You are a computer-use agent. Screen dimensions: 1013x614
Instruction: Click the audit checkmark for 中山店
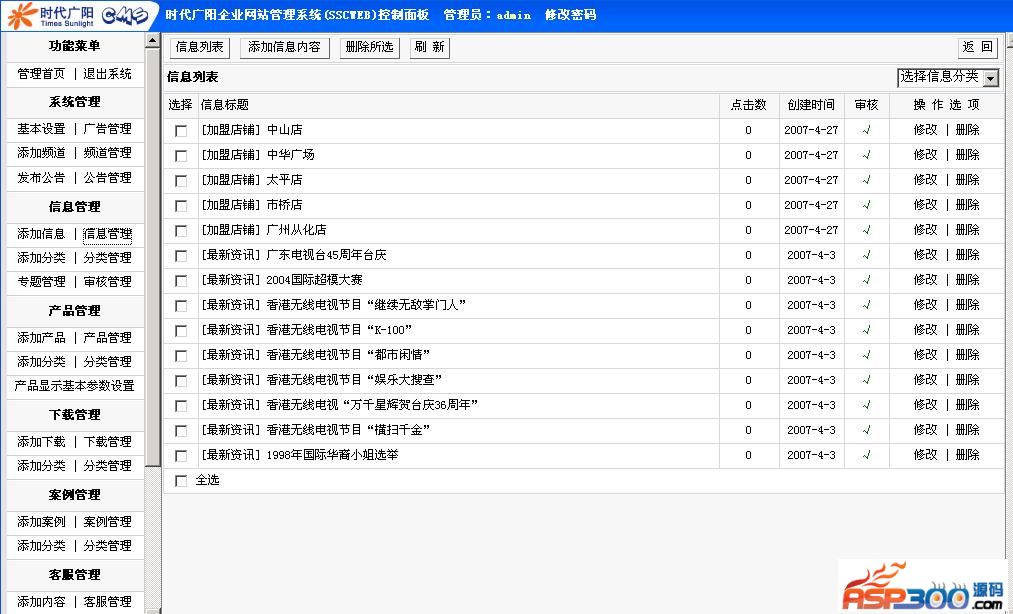(x=866, y=130)
